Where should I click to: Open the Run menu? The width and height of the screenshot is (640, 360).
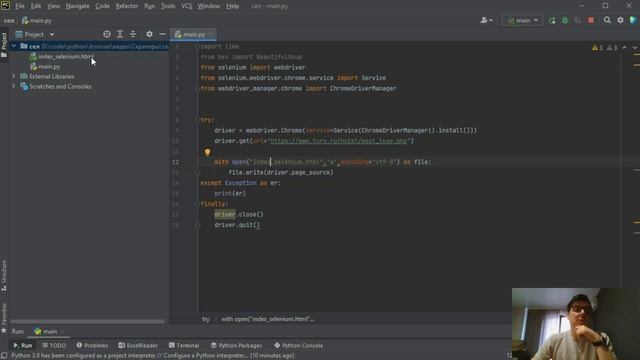point(149,6)
